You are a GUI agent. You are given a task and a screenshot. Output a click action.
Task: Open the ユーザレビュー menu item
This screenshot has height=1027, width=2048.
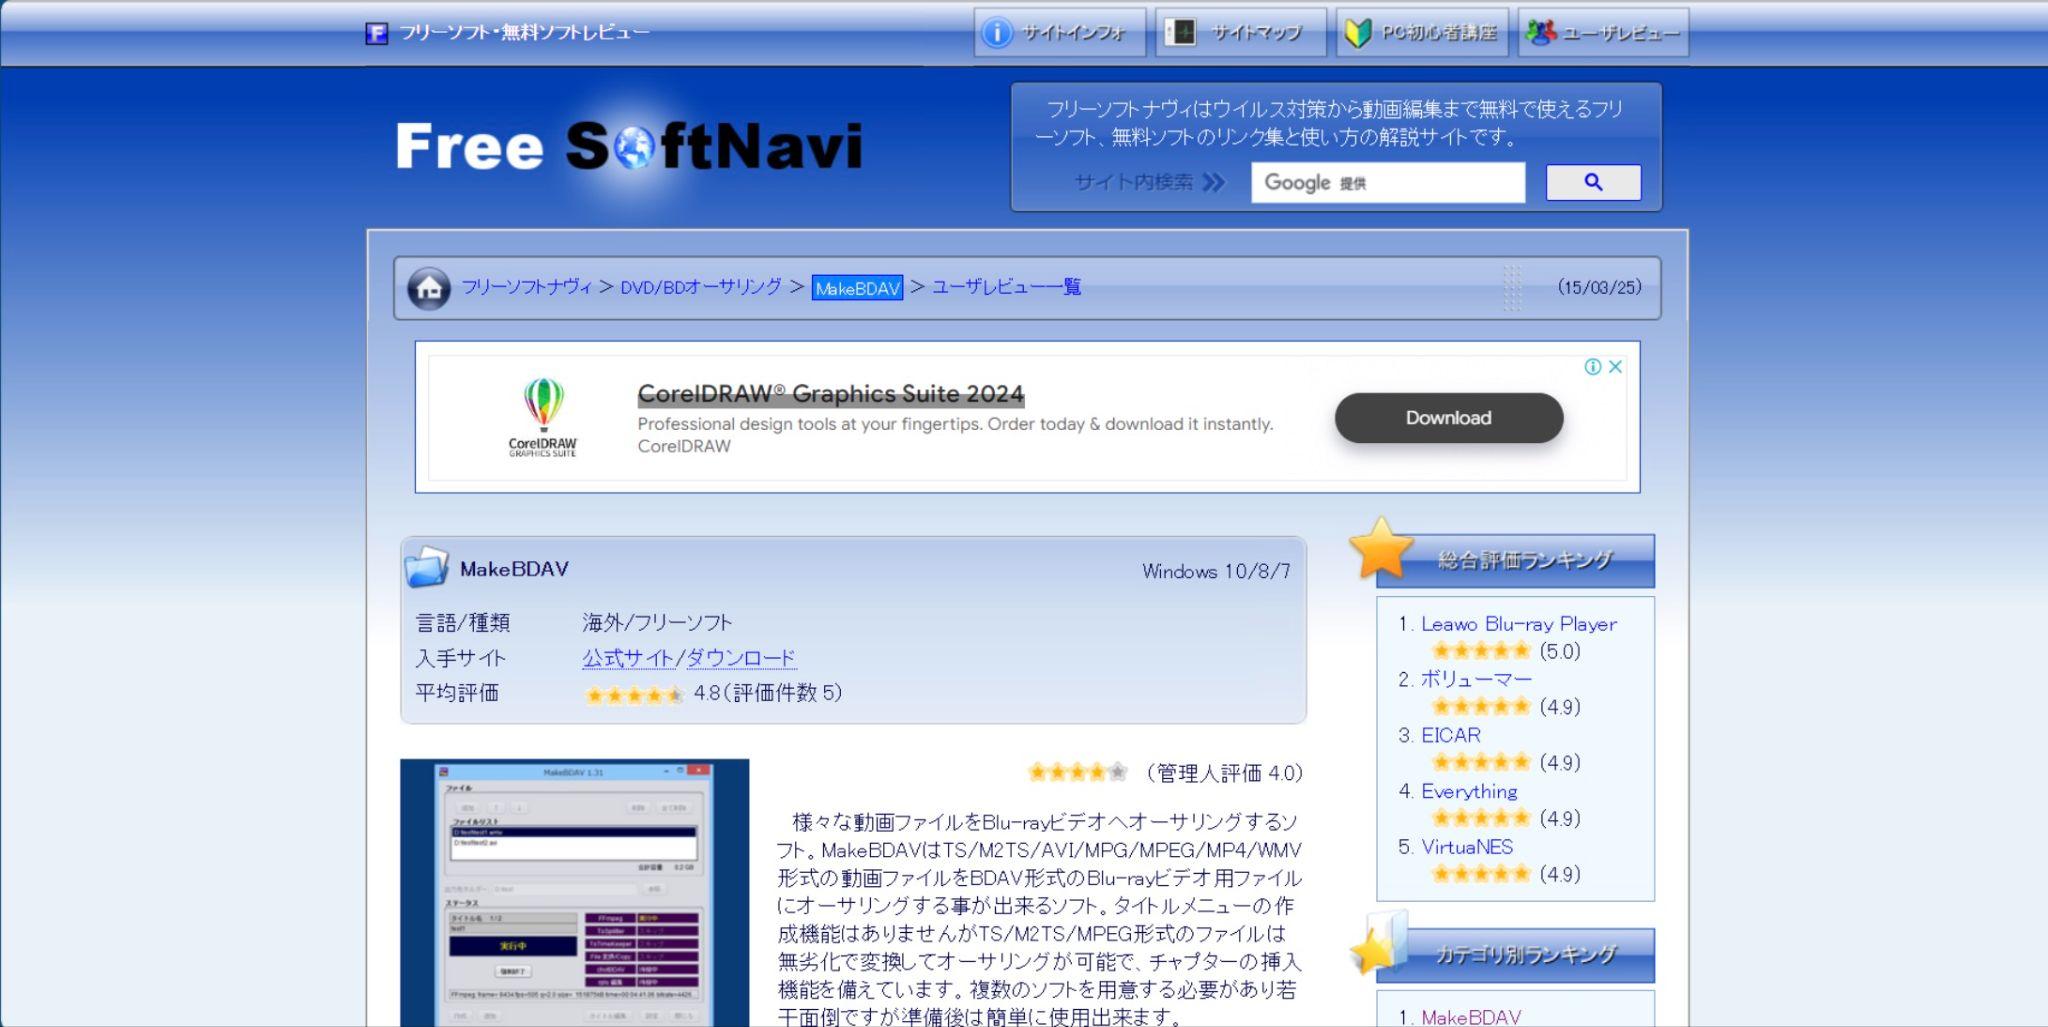point(1603,33)
